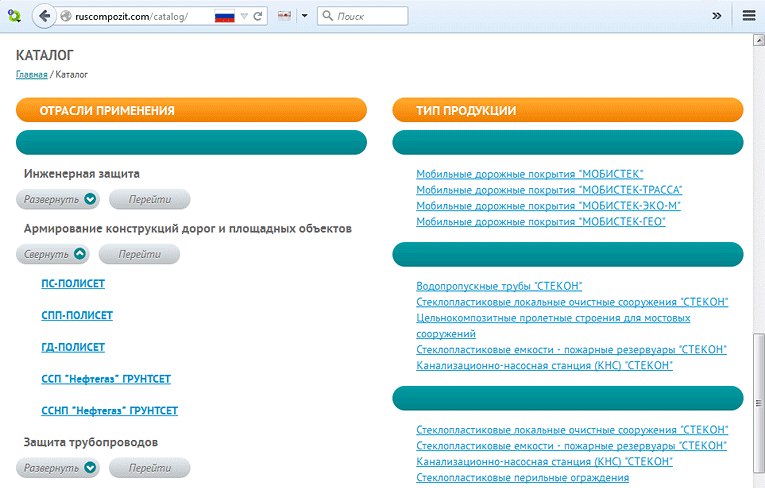765x488 pixels.
Task: Open the ПС-ПОЛИСЕТ product link
Action: [x=73, y=284]
